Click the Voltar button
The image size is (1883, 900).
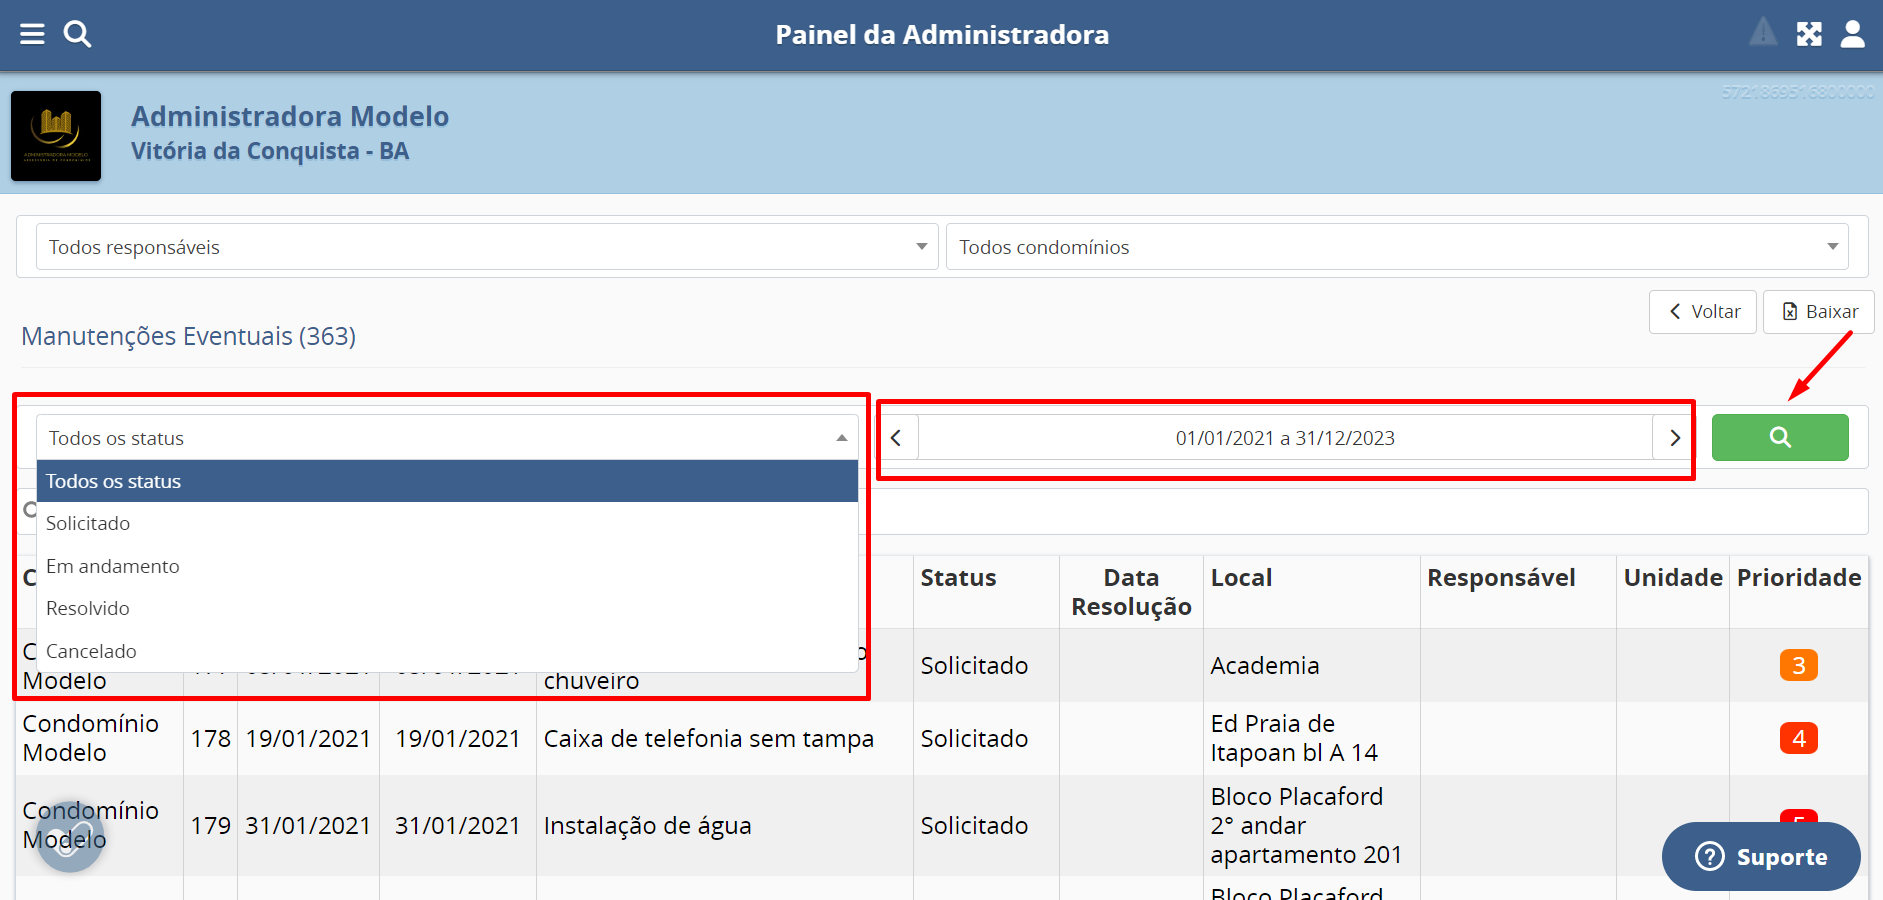[x=1703, y=312]
